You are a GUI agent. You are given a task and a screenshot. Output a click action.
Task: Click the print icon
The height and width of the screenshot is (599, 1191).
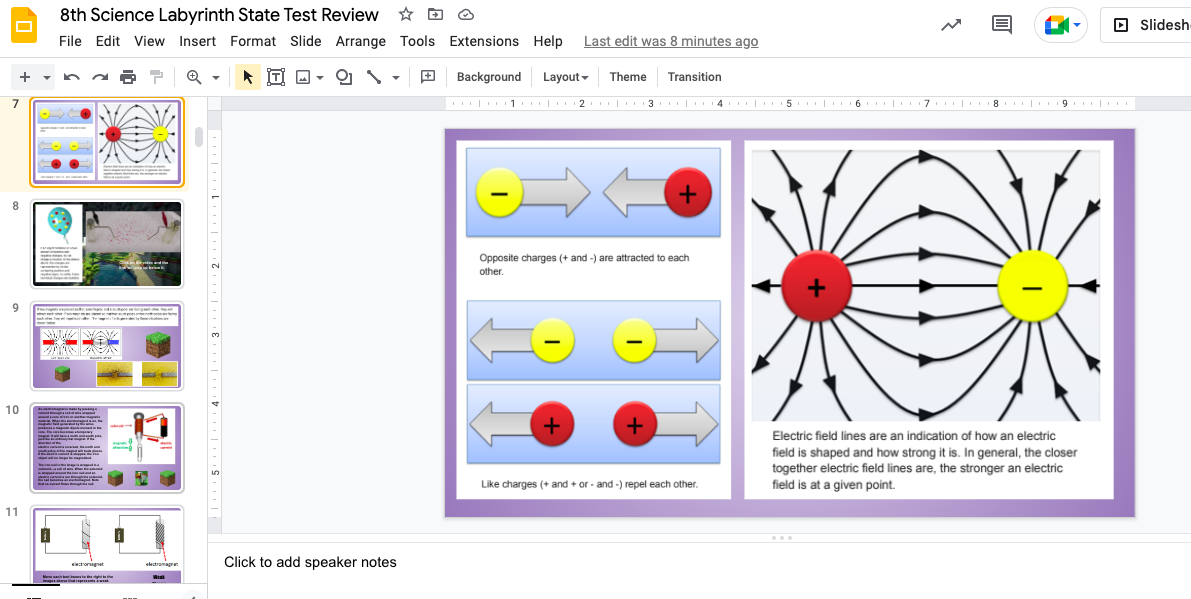[128, 77]
